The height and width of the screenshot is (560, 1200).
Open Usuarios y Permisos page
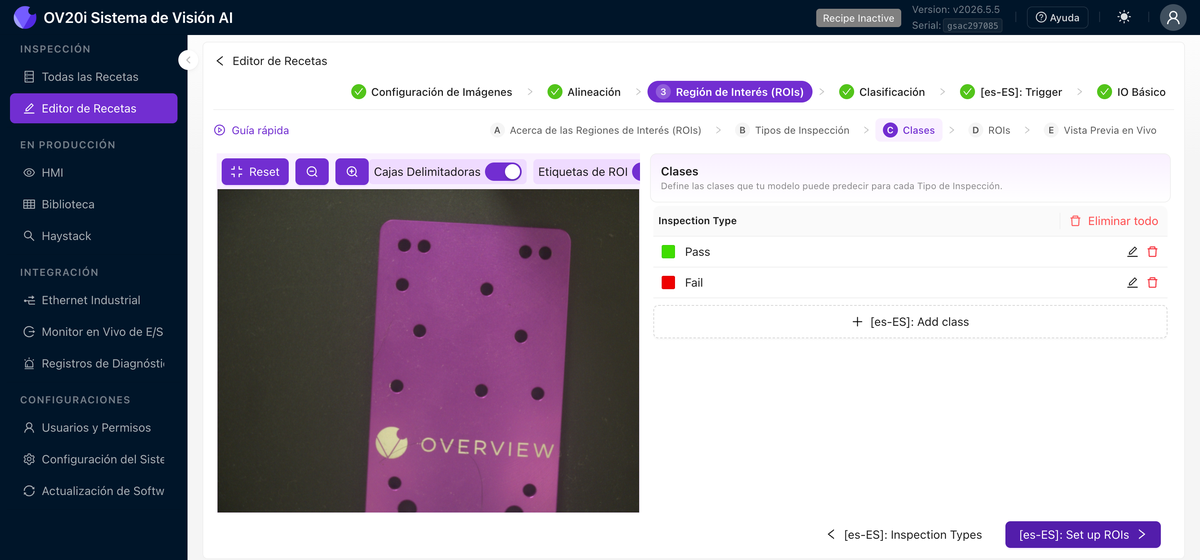point(96,428)
